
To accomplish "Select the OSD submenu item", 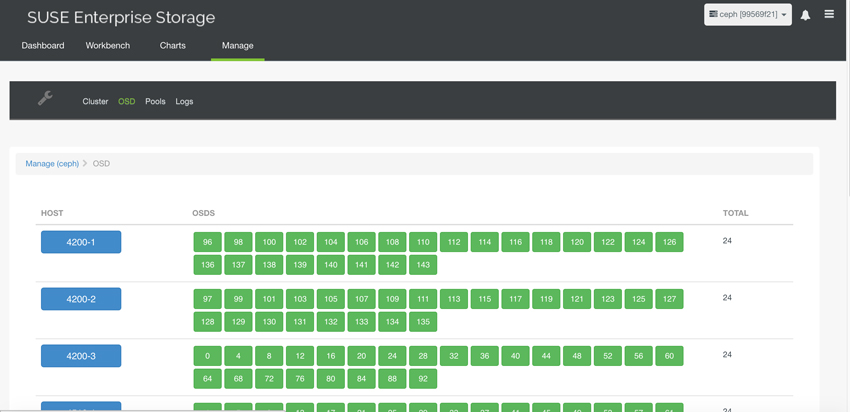I will [127, 101].
